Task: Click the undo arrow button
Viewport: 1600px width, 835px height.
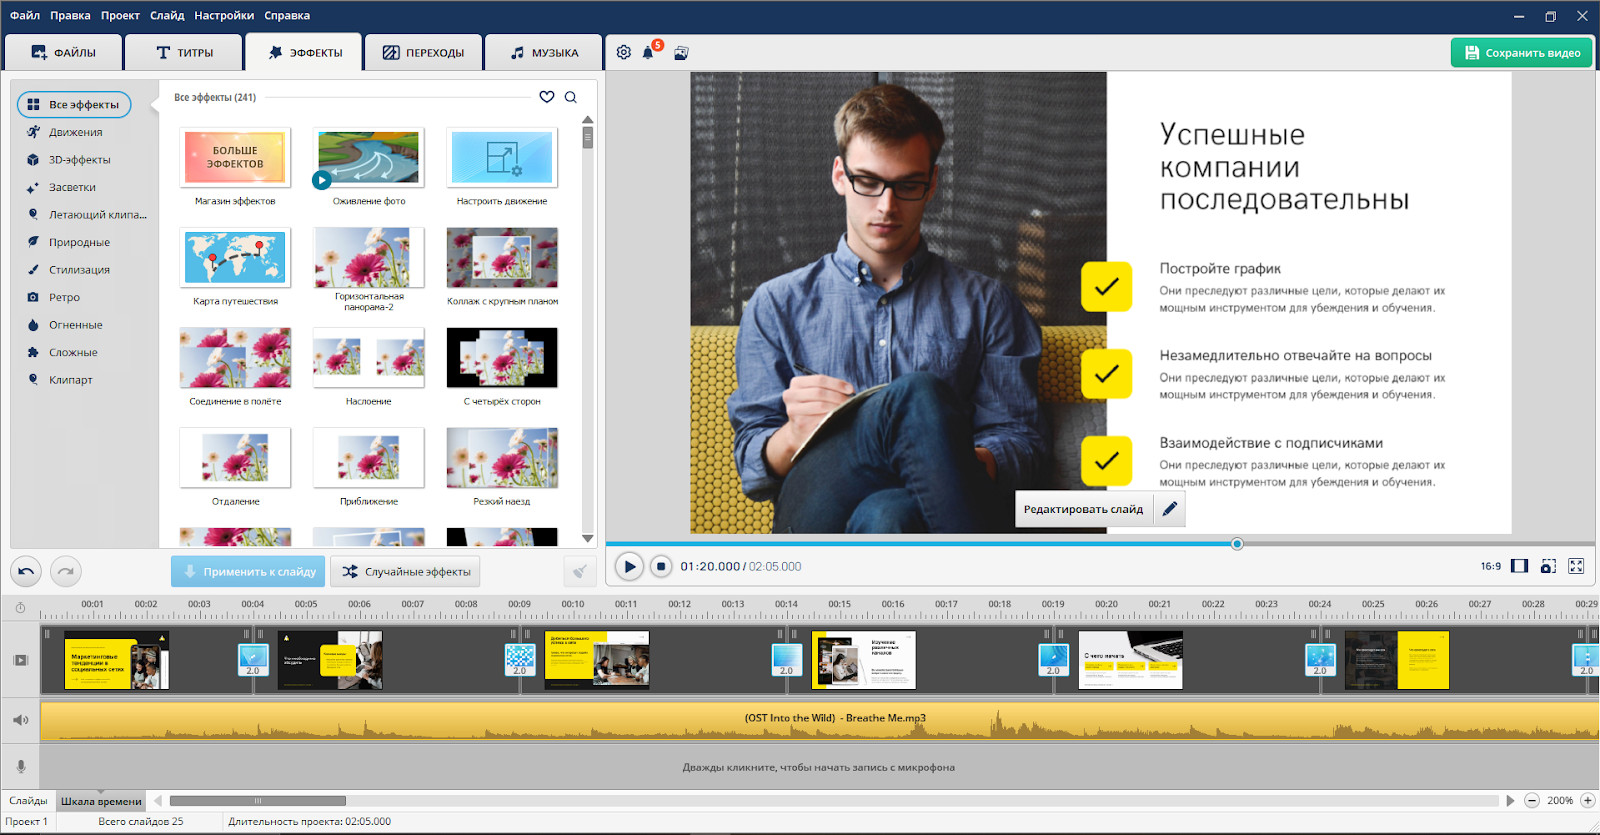Action: 26,571
